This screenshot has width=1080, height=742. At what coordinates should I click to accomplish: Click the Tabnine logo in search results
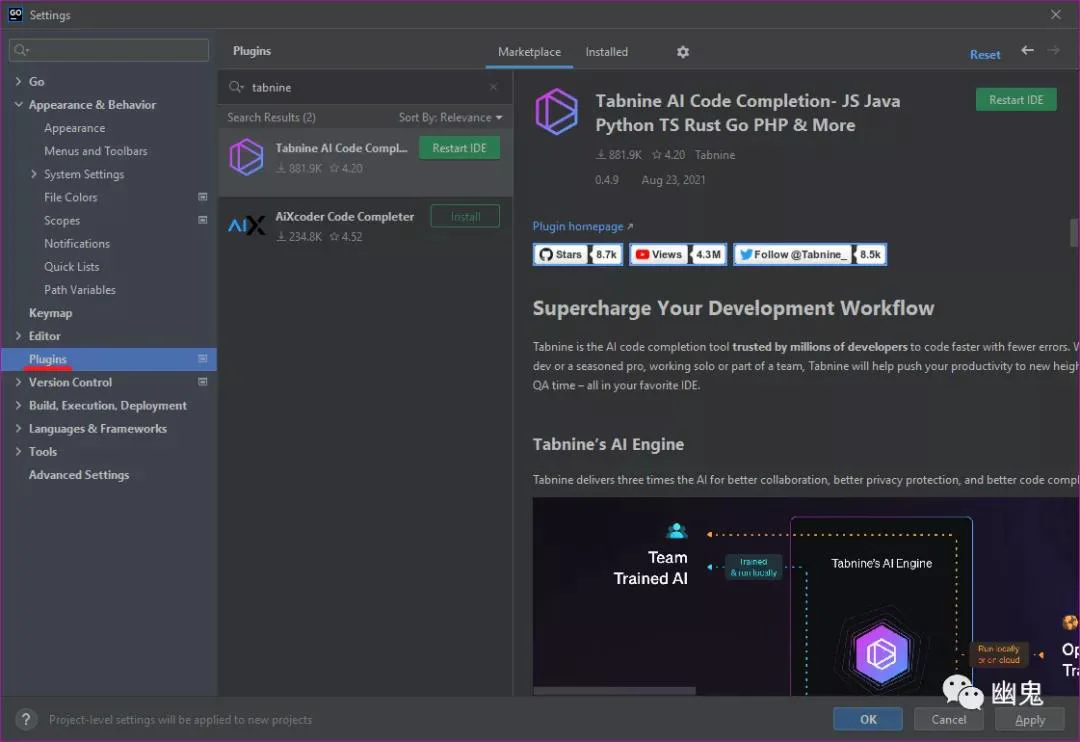click(x=246, y=157)
